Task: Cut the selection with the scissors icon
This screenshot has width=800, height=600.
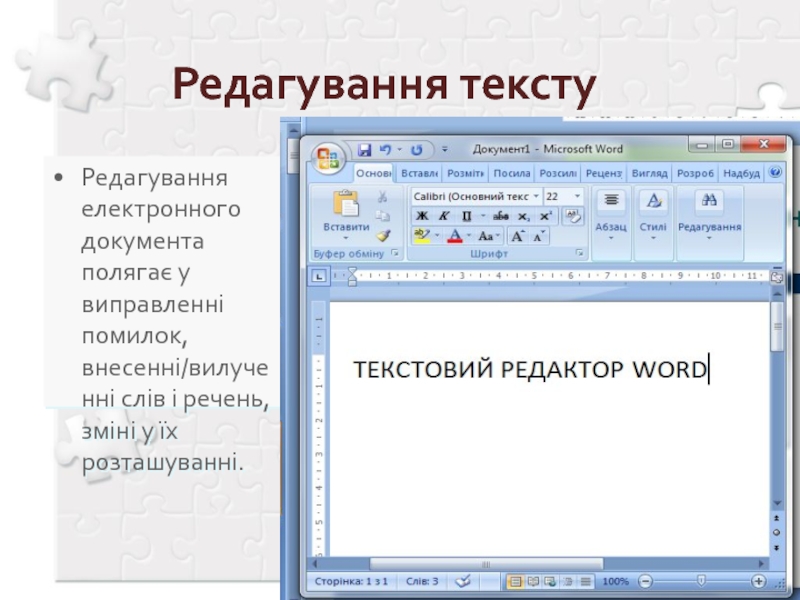Action: pos(382,196)
